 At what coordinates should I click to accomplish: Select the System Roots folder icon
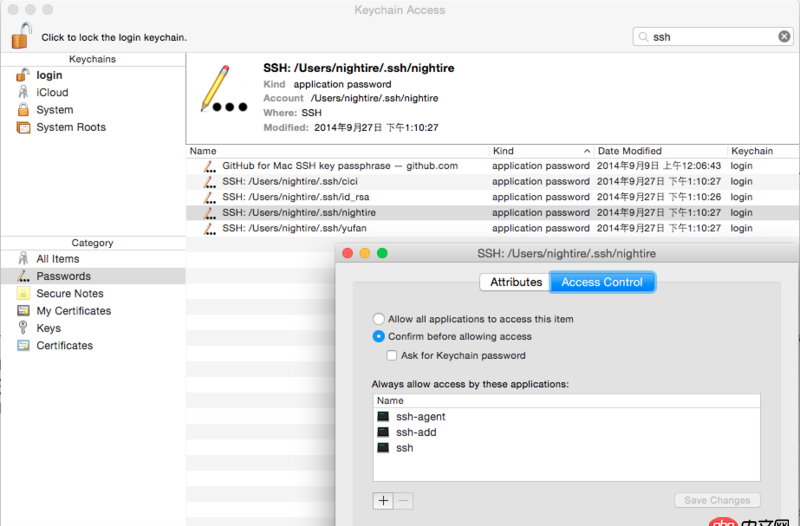coord(23,127)
